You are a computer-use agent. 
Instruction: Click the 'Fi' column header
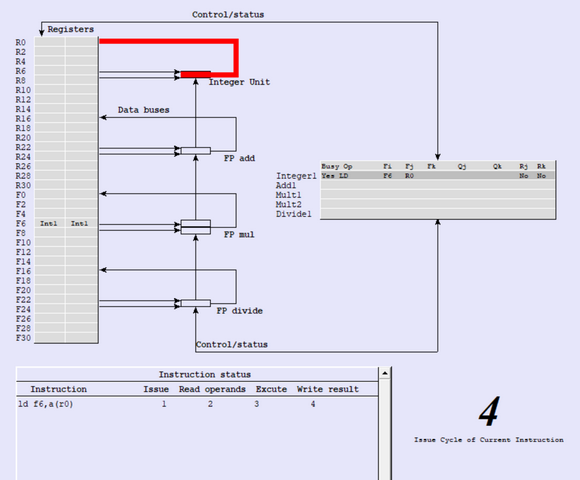(387, 166)
